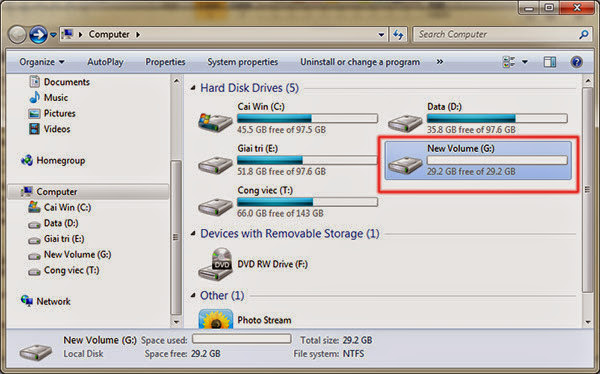This screenshot has height=374, width=600.
Task: Open the recent pages dropdown arrow
Action: [x=53, y=35]
